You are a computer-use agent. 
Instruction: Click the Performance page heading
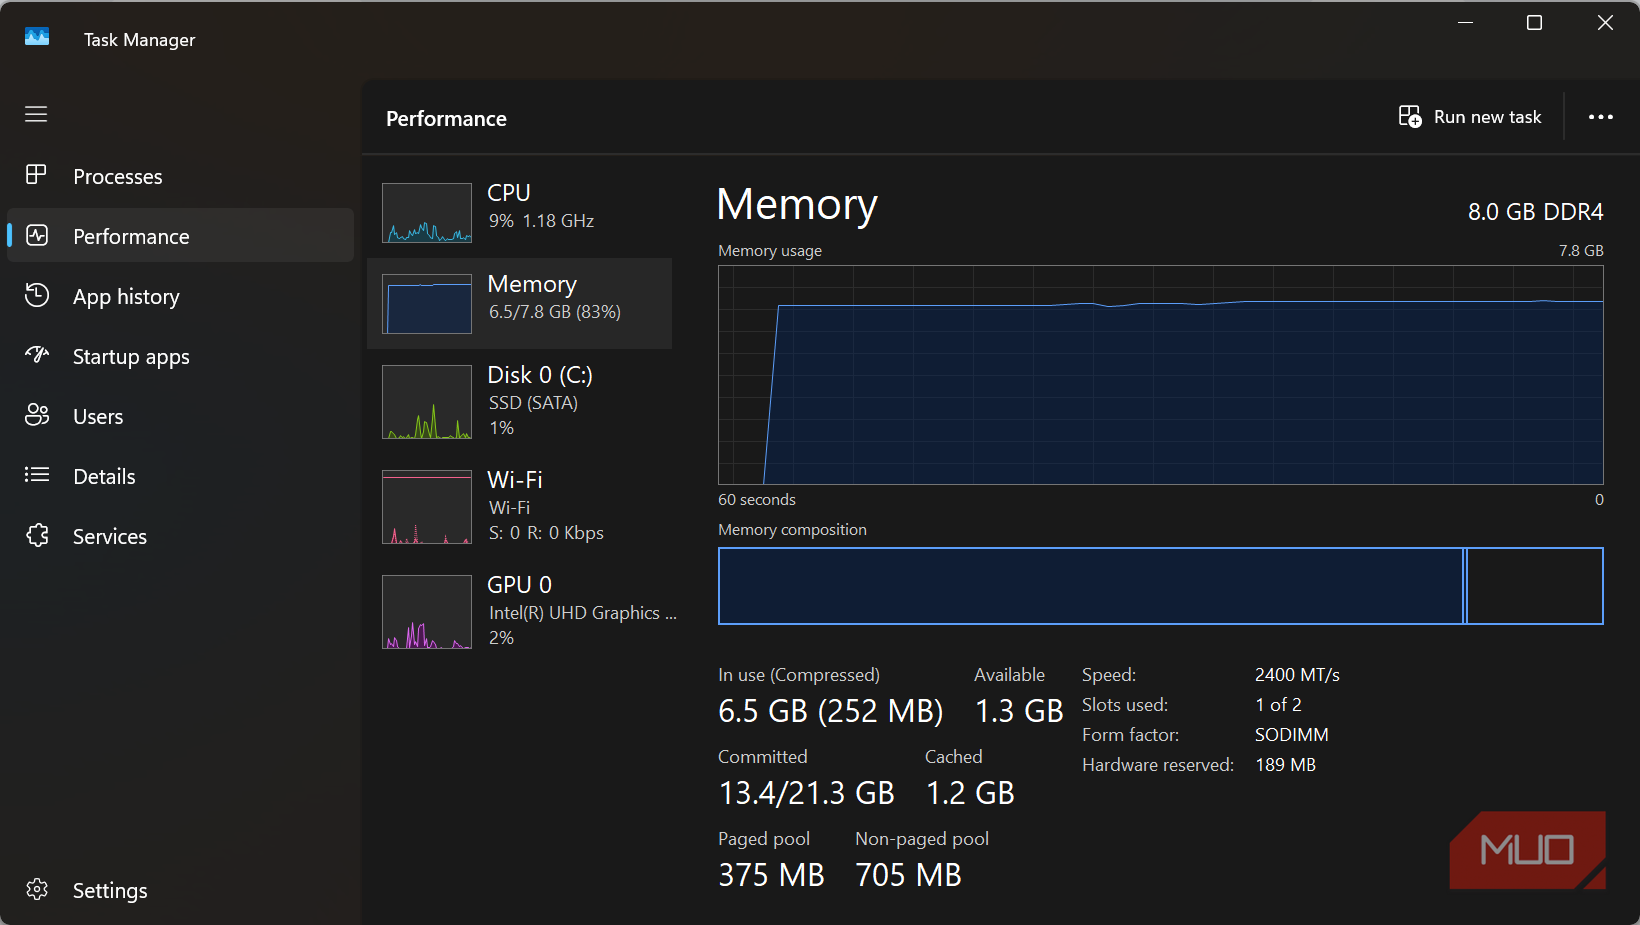(x=446, y=119)
